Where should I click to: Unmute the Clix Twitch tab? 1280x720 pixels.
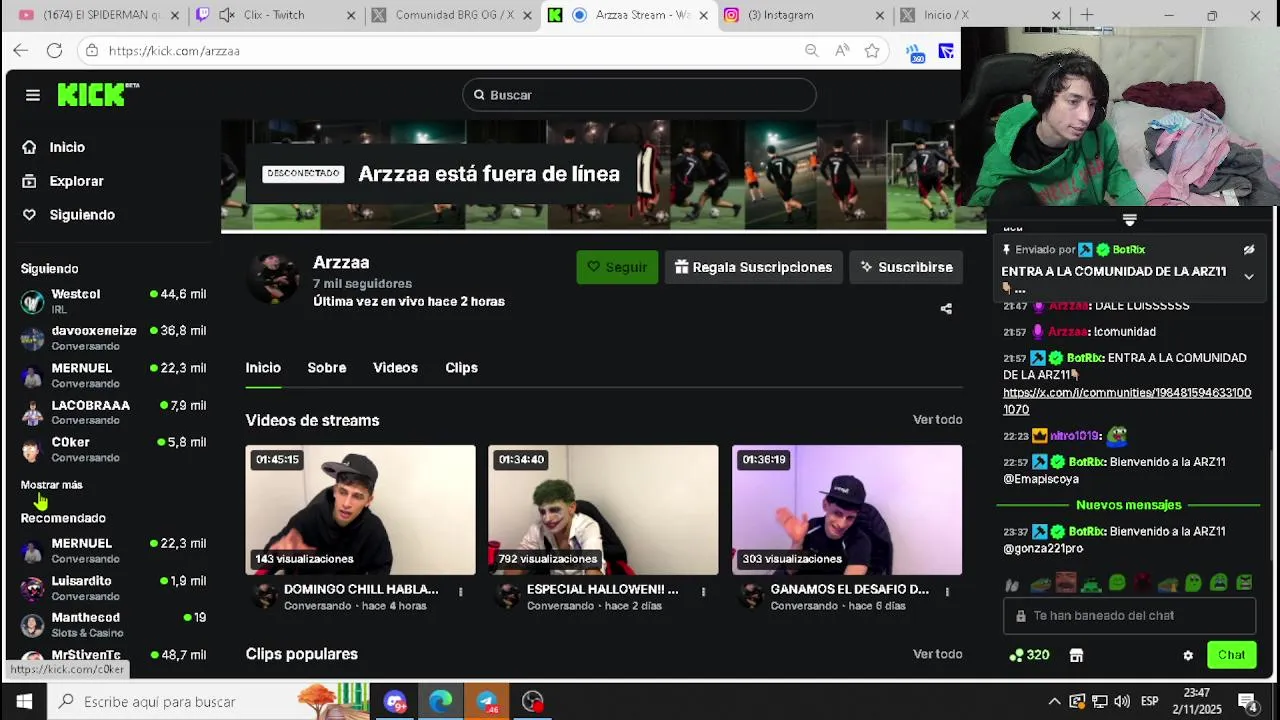click(227, 15)
